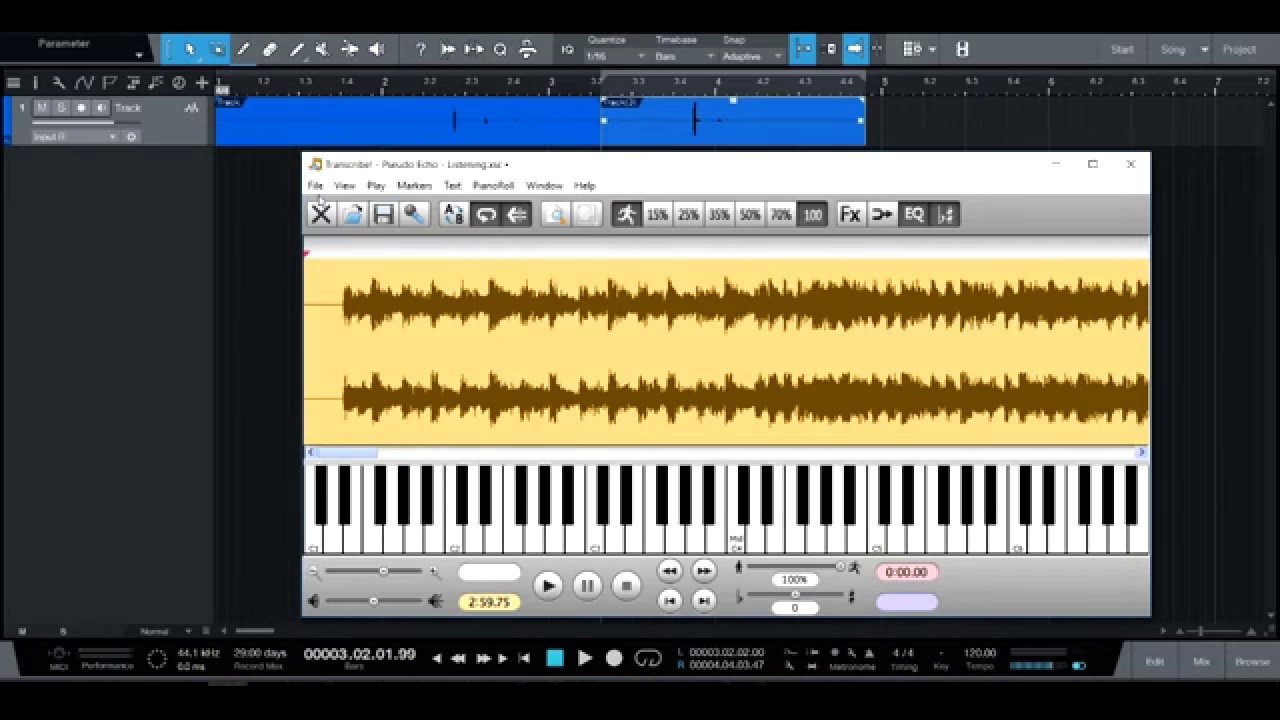Open Transcribe preferences wrench icon
Viewport: 1280px width, 720px height.
tap(414, 214)
